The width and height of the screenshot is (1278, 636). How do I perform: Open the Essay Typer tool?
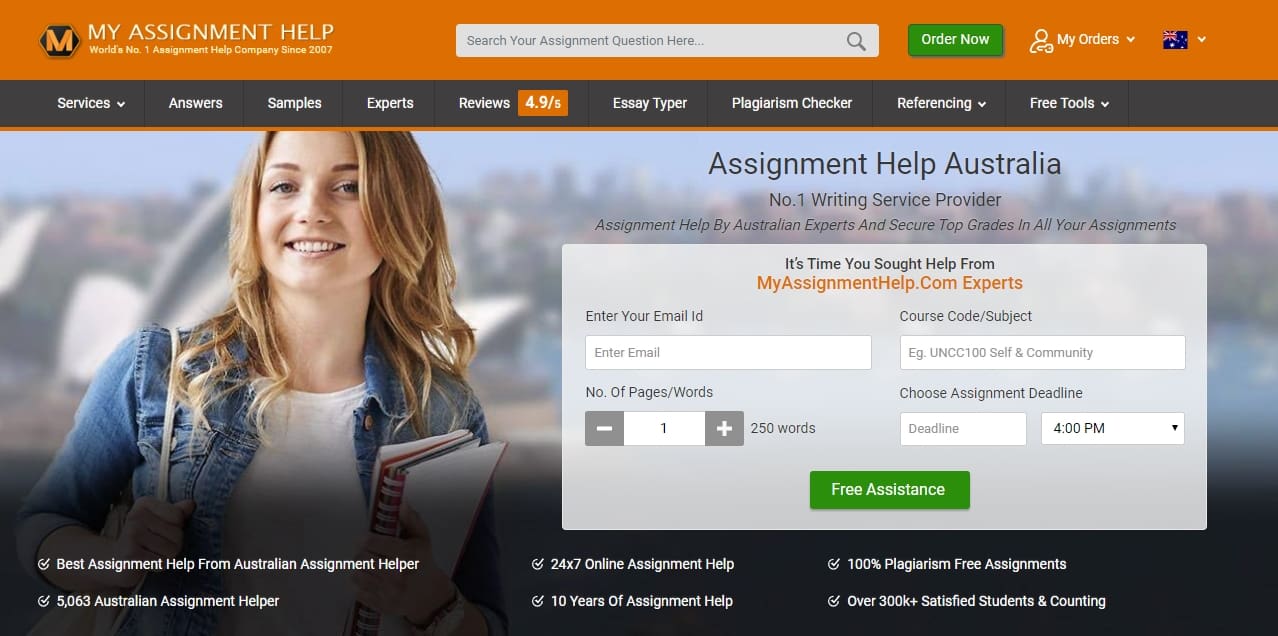(x=650, y=103)
